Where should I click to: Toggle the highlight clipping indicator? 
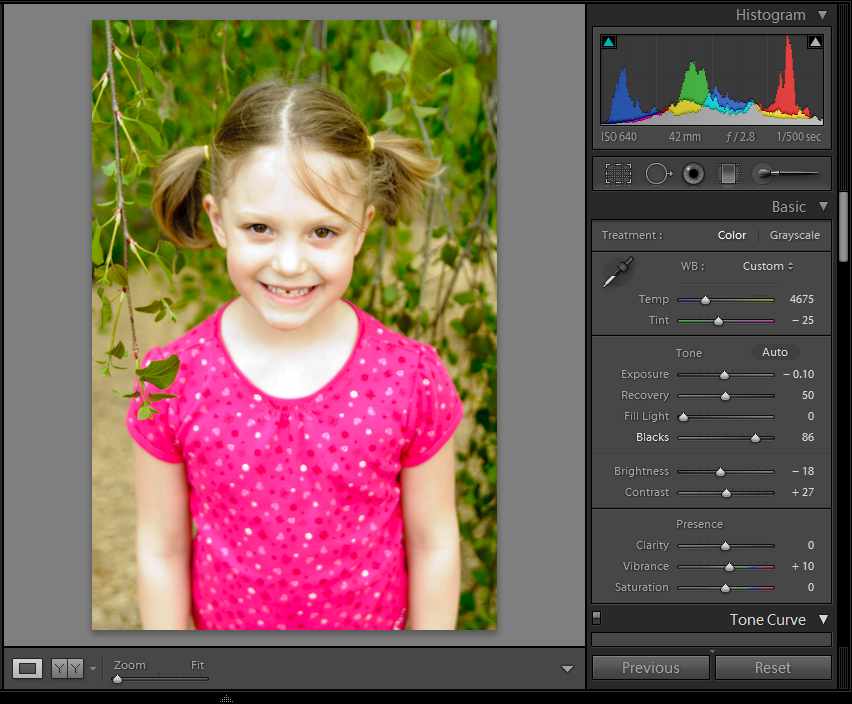(815, 41)
